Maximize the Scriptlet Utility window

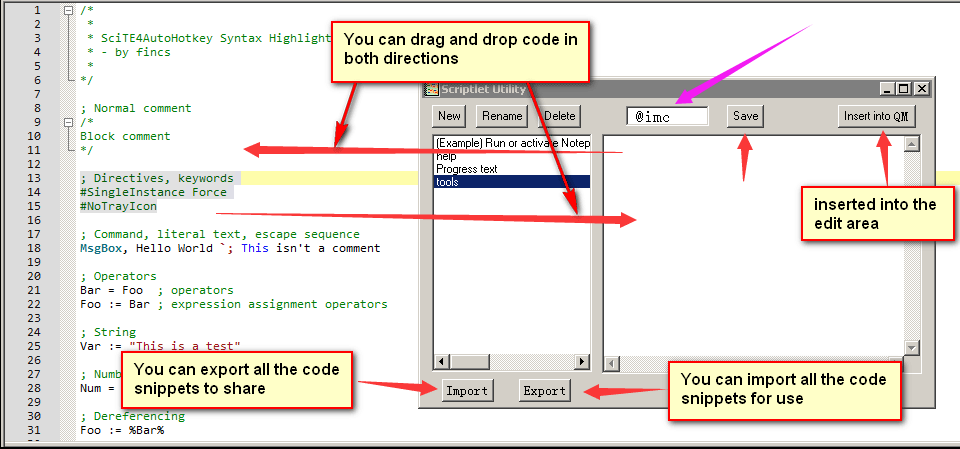904,89
